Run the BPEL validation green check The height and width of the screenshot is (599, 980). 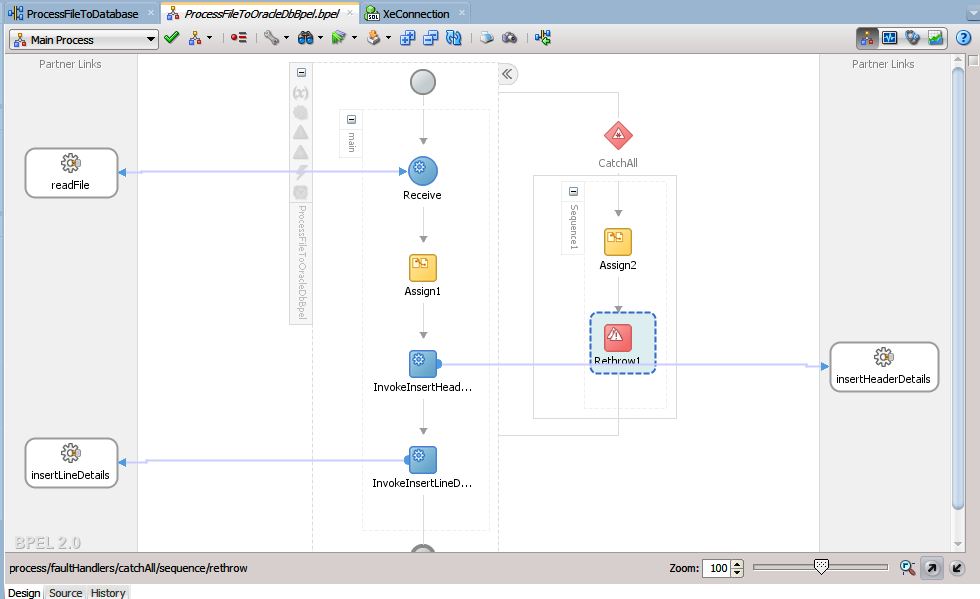[x=172, y=38]
